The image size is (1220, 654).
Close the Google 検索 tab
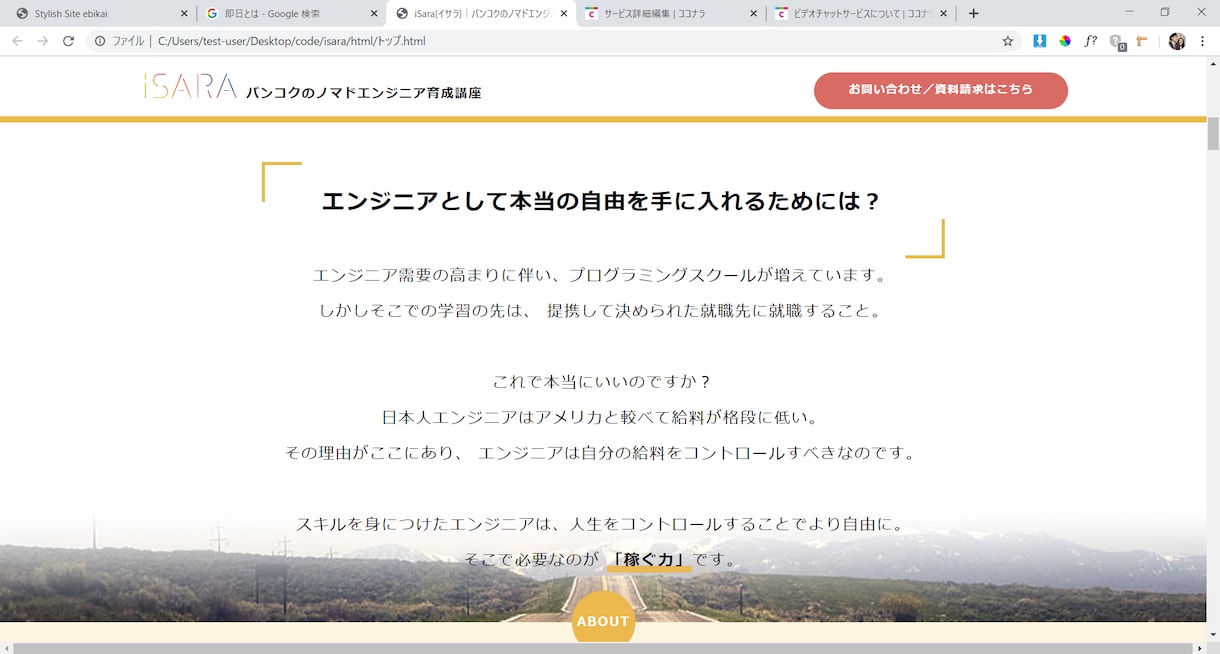pyautogui.click(x=374, y=14)
